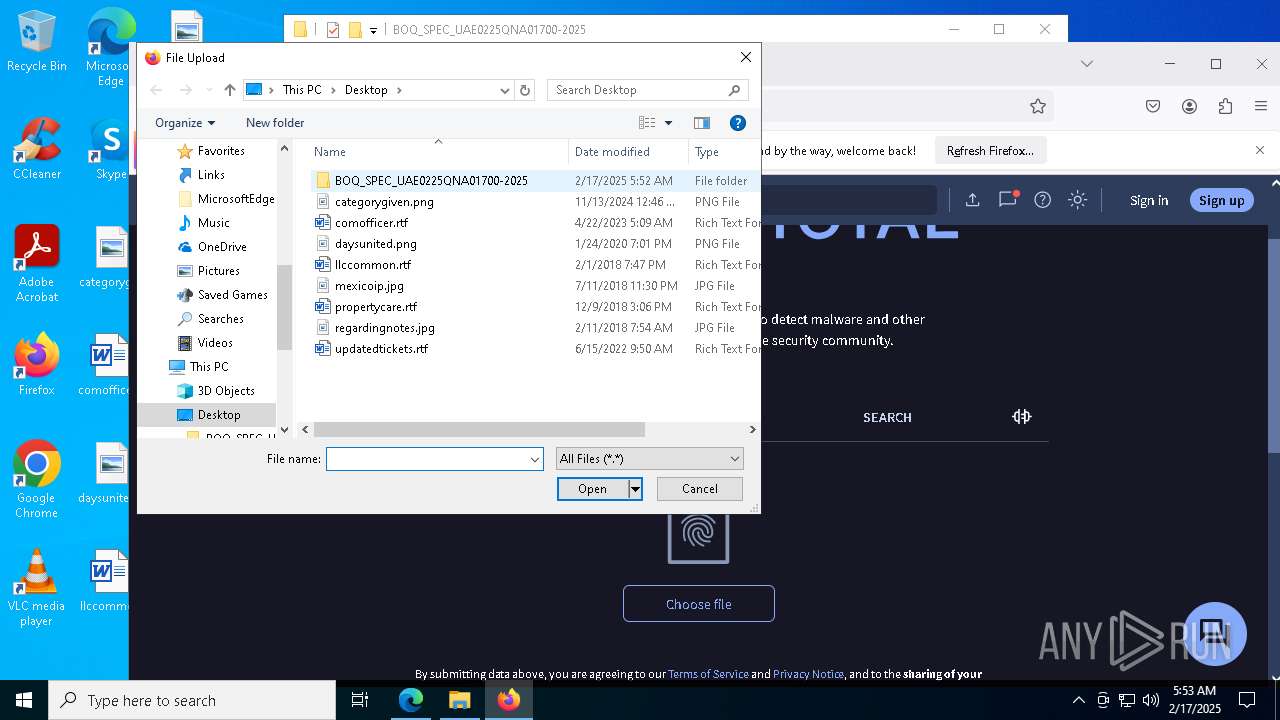Show hidden system tray icons chevron
Viewport: 1280px width, 720px height.
tap(1078, 700)
